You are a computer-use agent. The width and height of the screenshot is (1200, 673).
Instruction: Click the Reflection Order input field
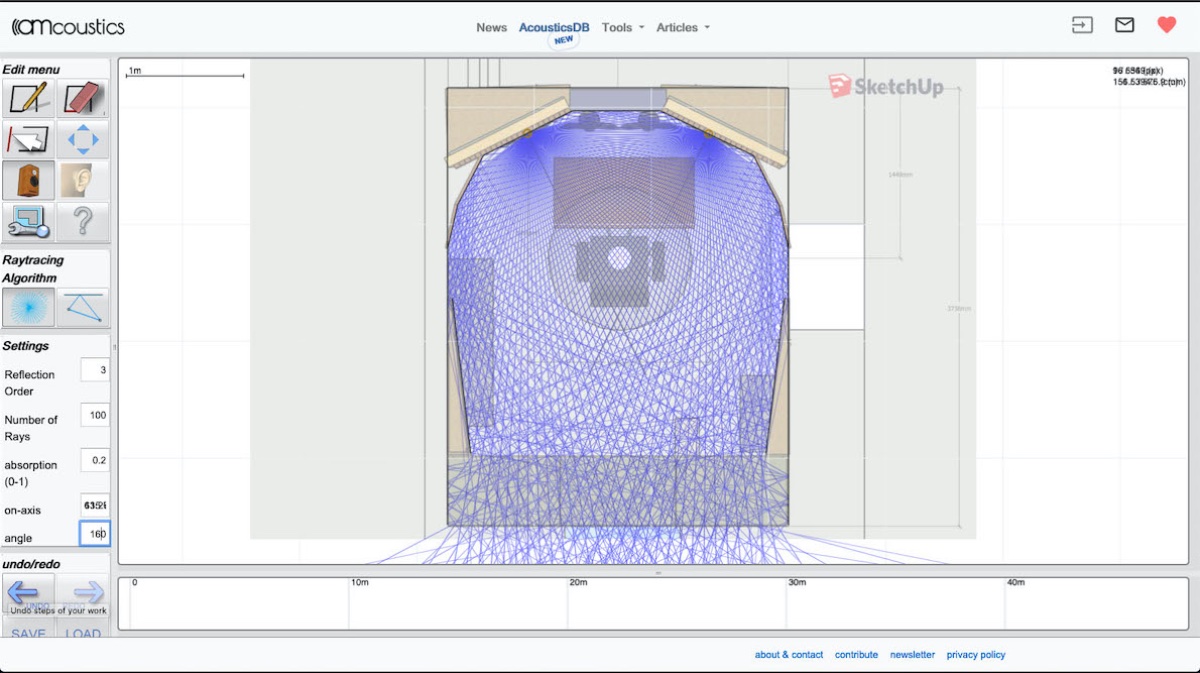click(x=95, y=370)
